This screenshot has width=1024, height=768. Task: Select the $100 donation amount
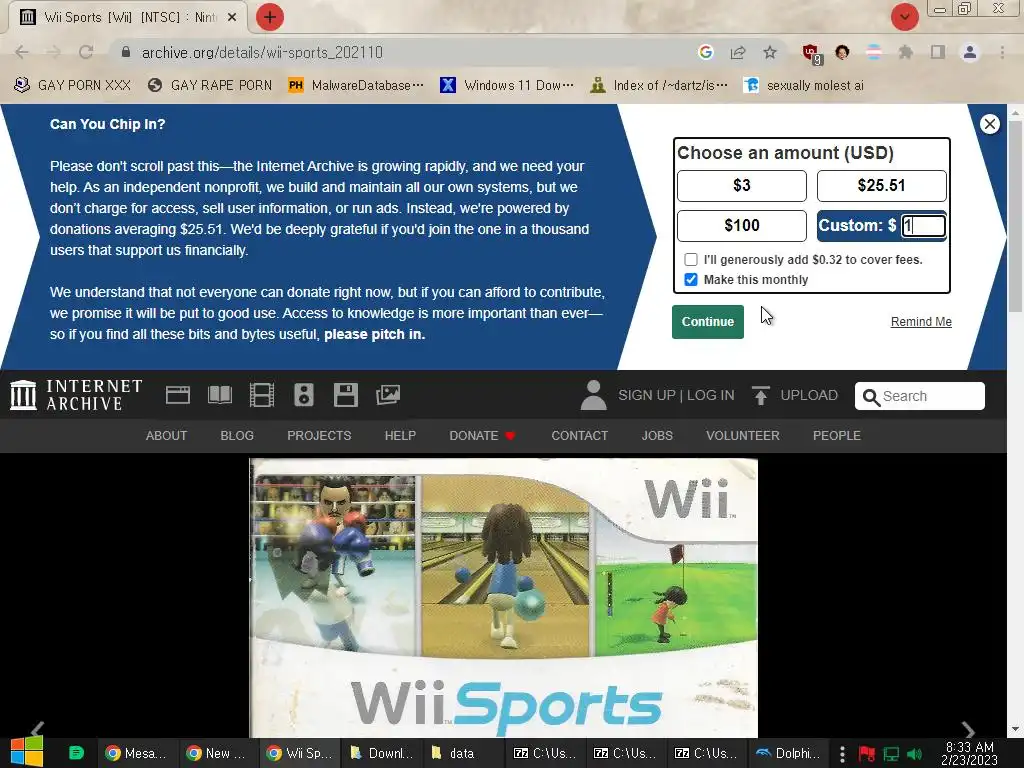[742, 225]
